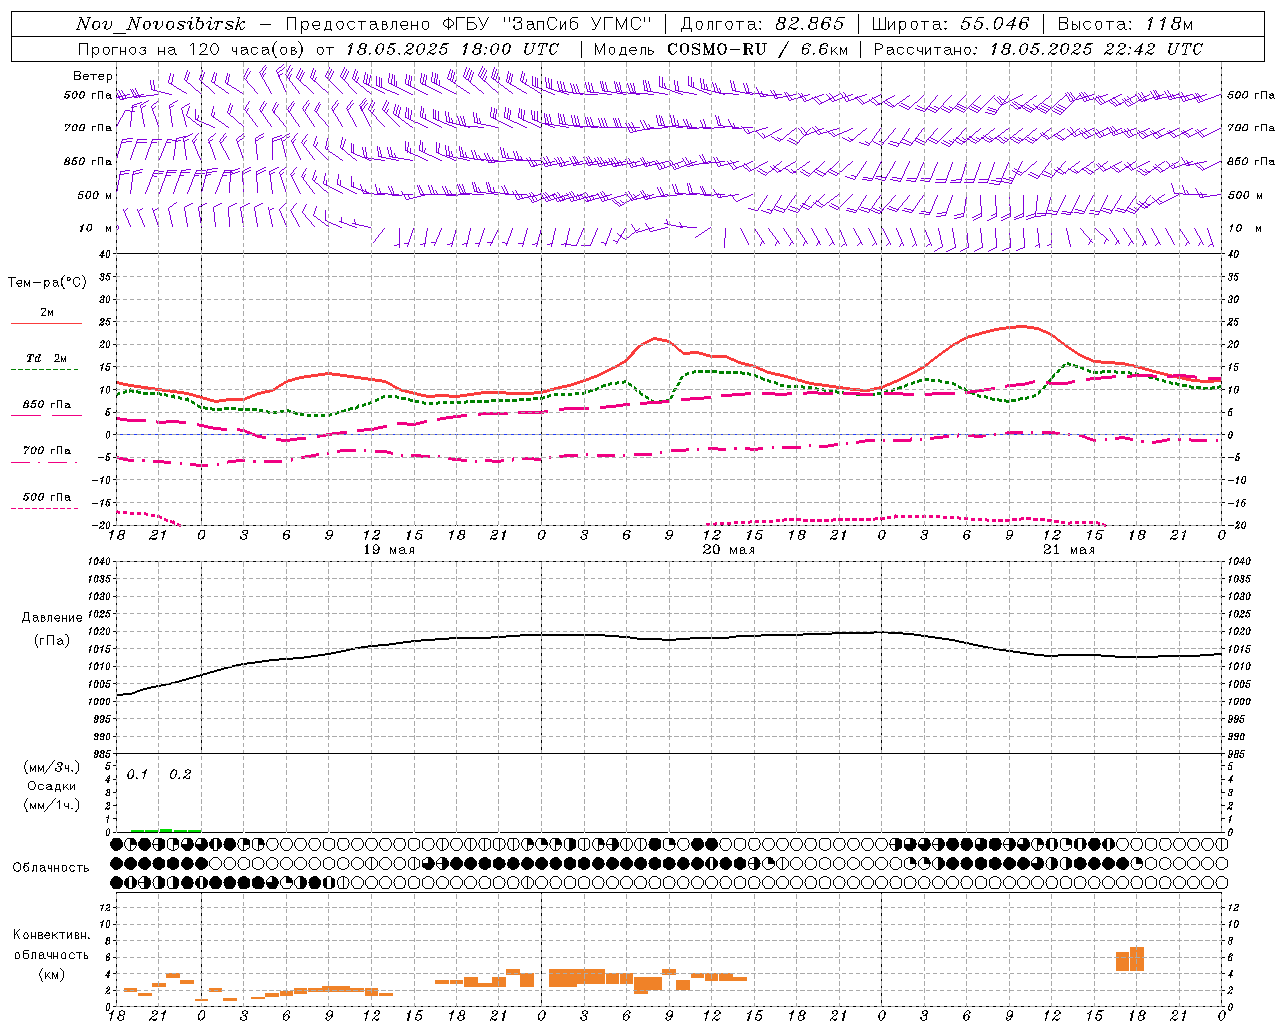Click the Ветер wind panel label
Screen dimensions: 1280x1024
click(93, 76)
